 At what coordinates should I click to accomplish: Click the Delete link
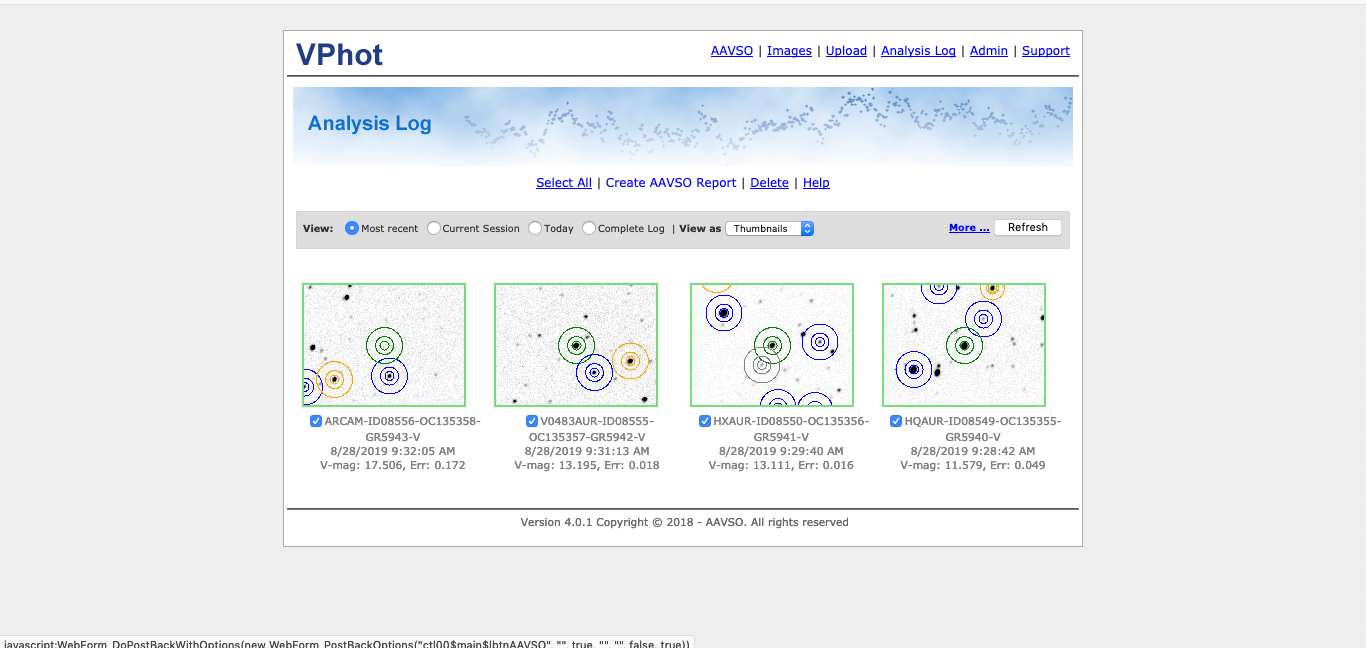769,183
